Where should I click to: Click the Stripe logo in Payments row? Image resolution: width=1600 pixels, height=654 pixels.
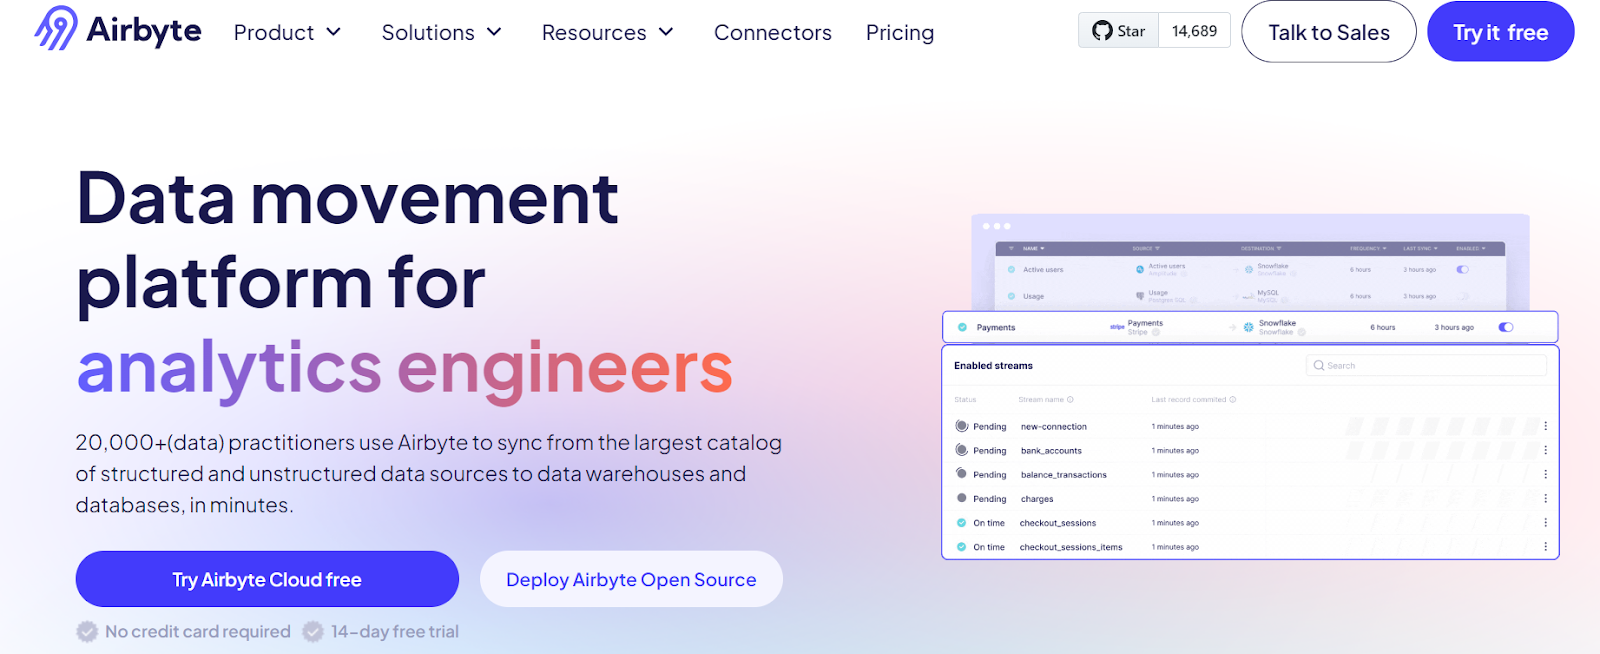pyautogui.click(x=1117, y=327)
